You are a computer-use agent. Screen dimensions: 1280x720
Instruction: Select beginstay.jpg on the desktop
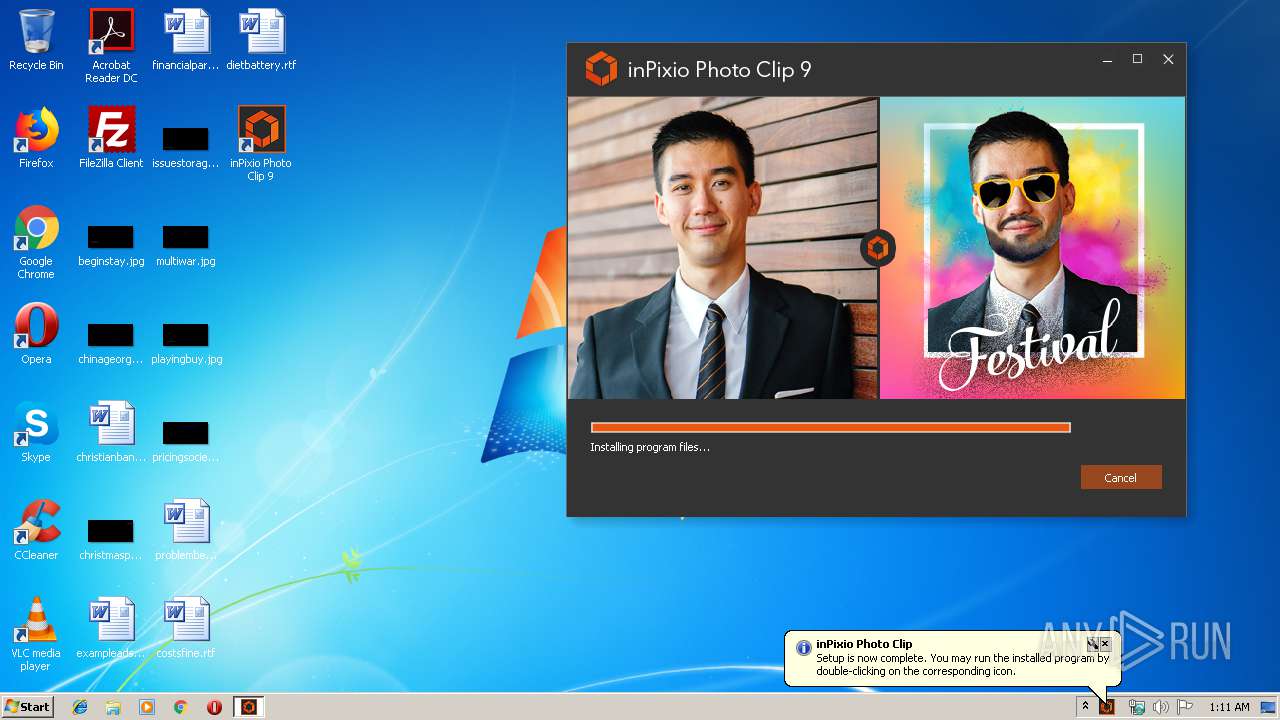coord(111,244)
